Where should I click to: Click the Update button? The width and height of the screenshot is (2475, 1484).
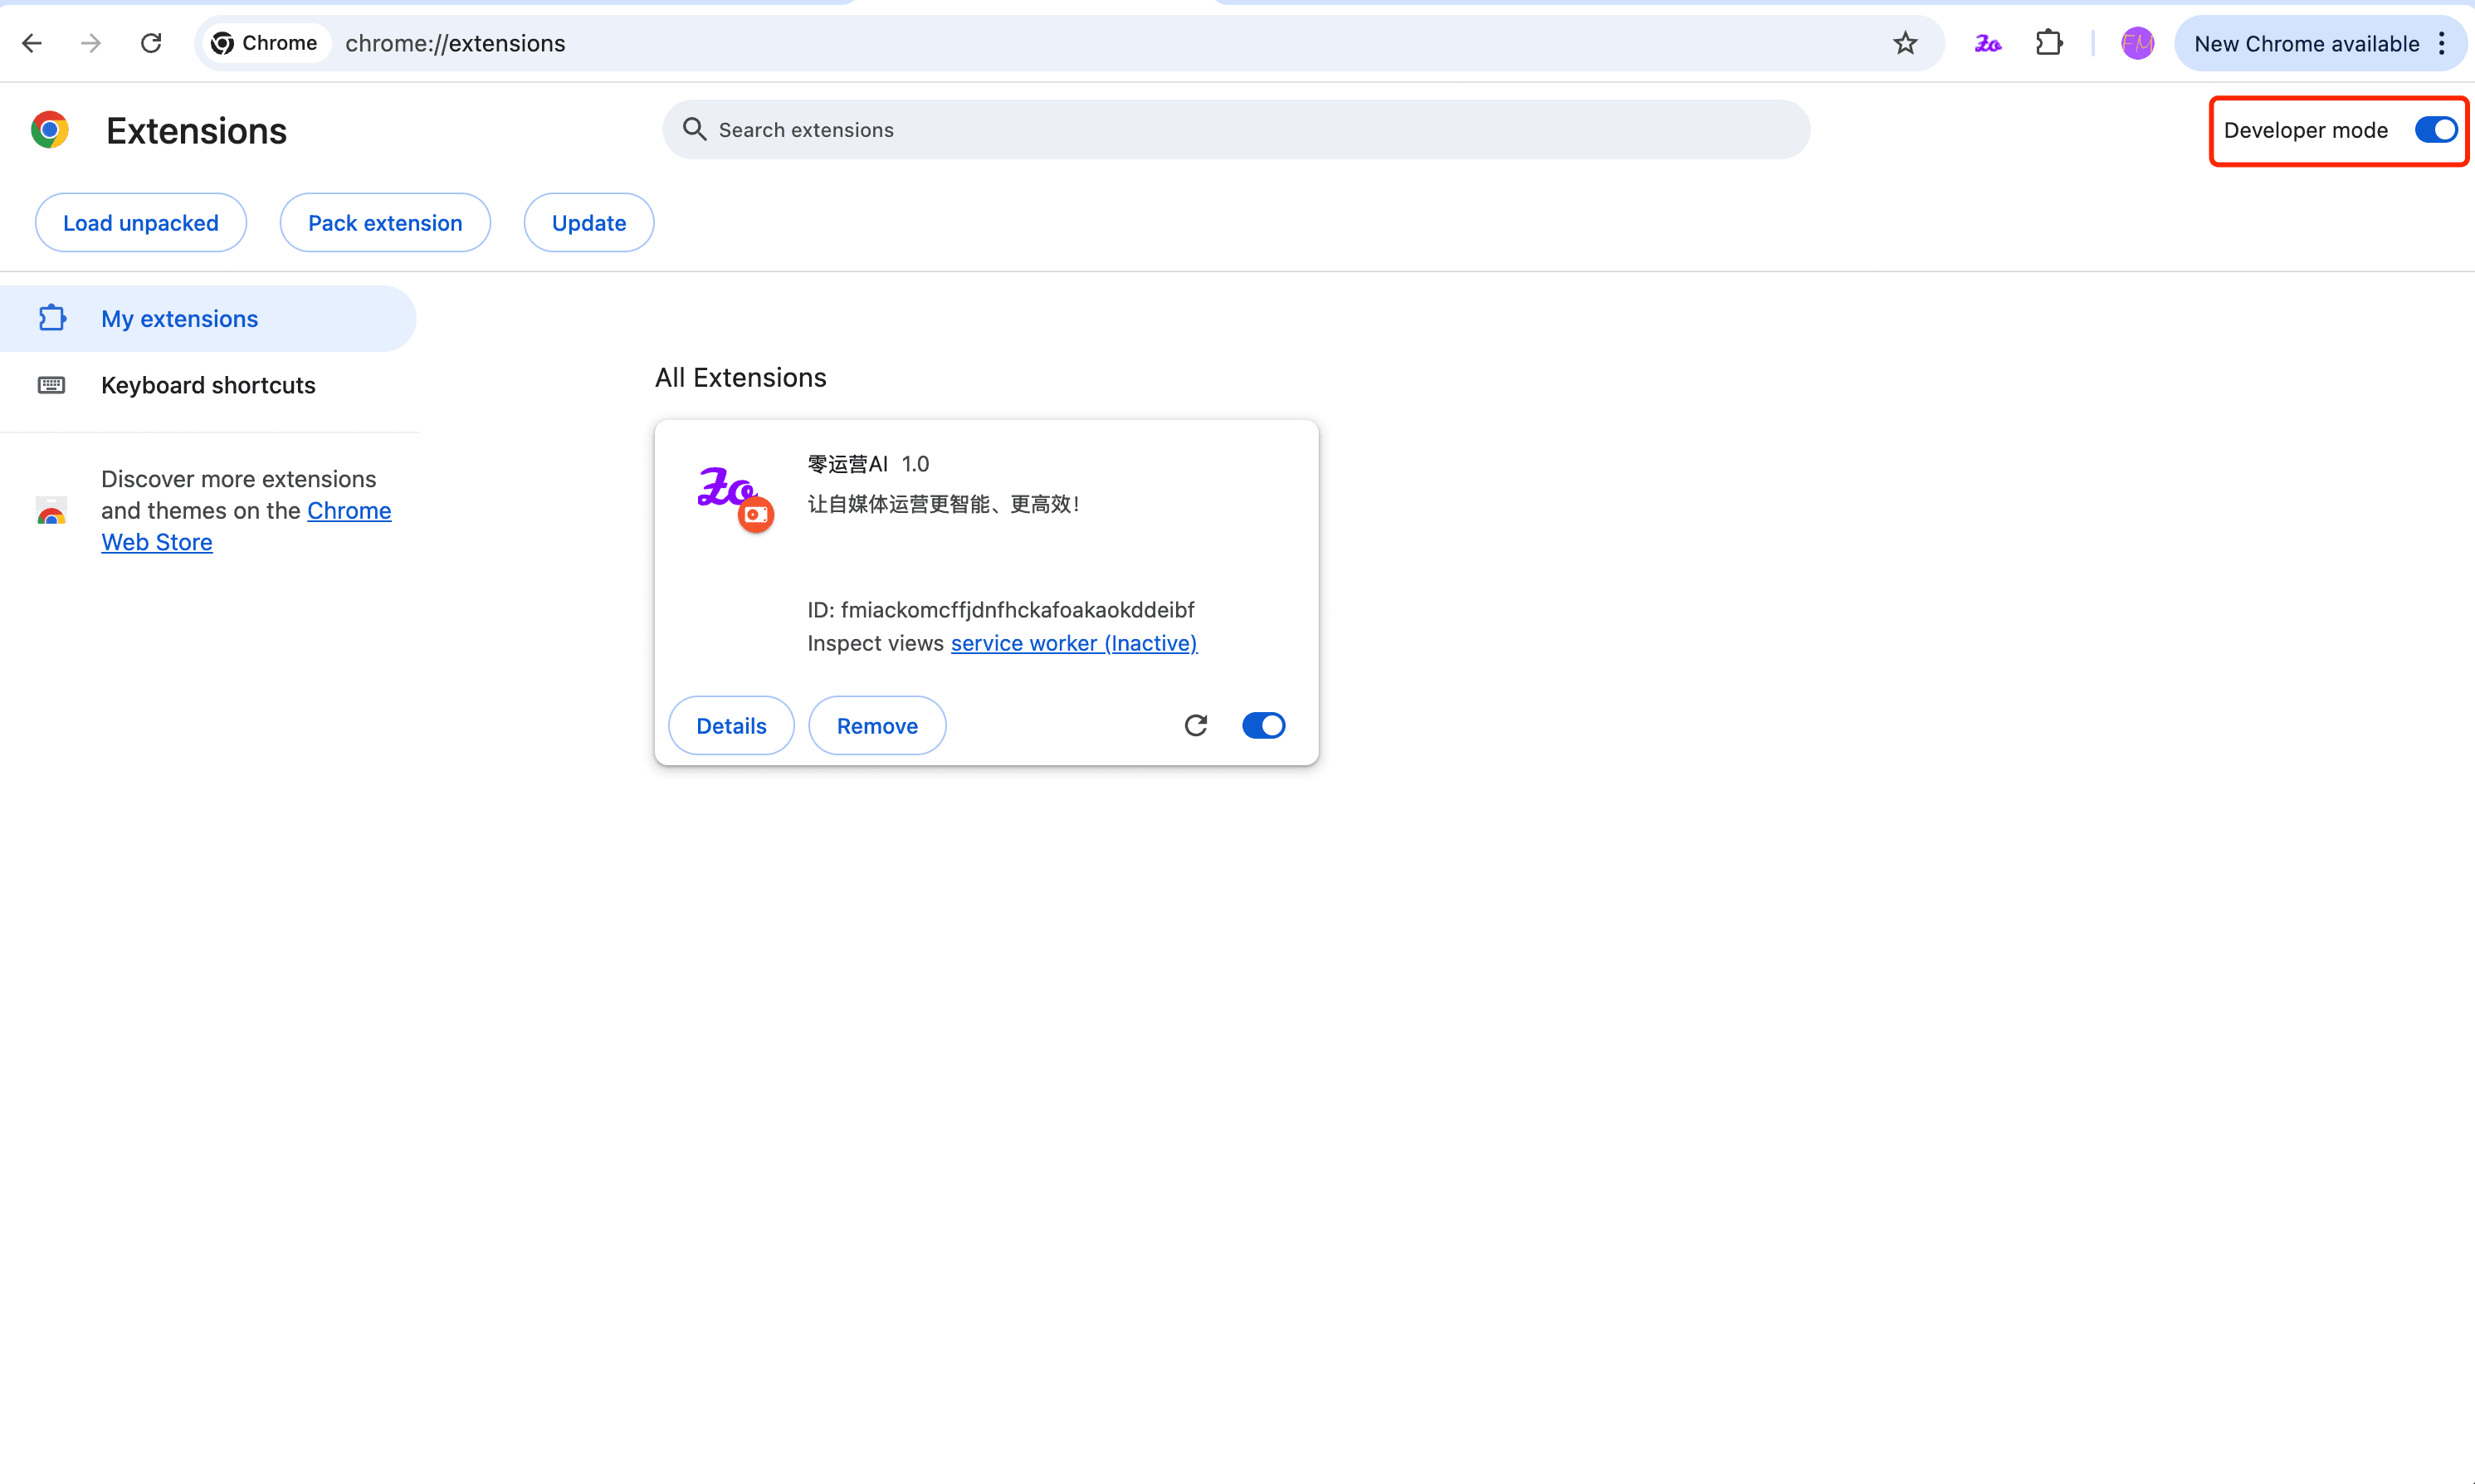click(x=588, y=222)
